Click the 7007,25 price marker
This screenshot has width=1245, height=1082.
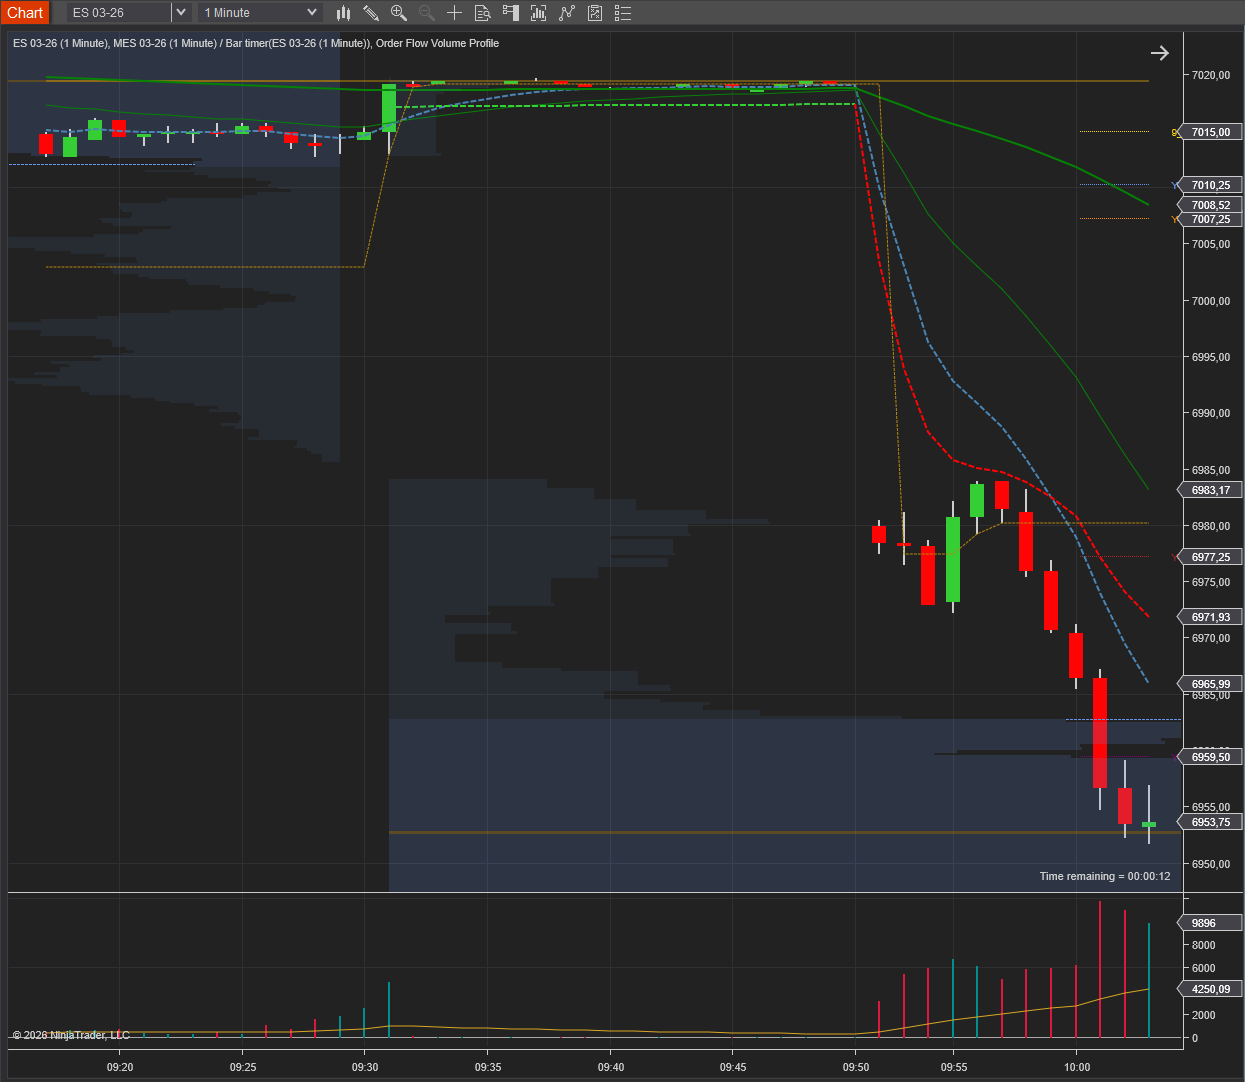coord(1211,219)
